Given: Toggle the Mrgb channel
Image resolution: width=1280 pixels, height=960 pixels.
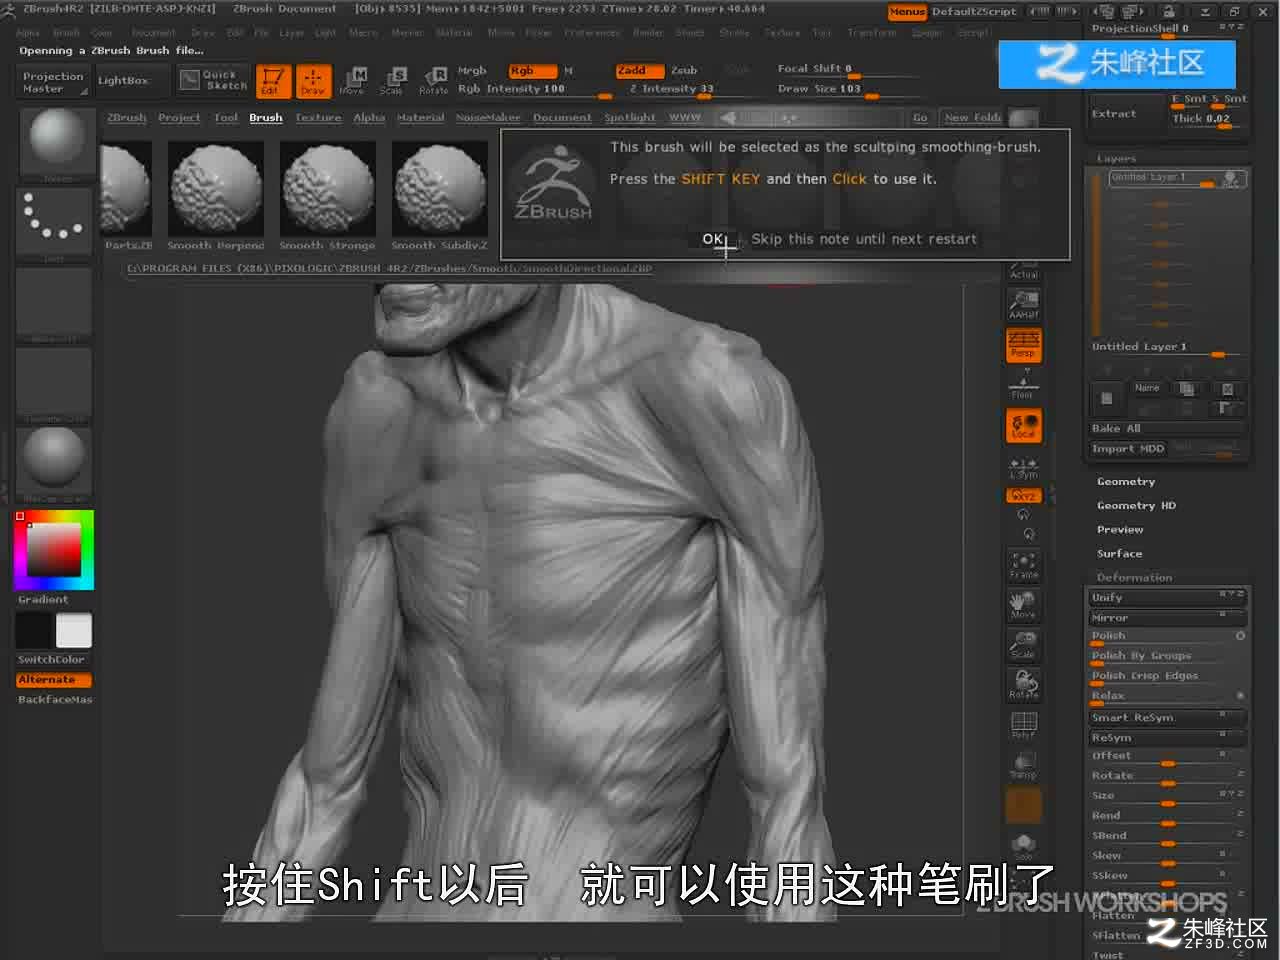Looking at the screenshot, I should tap(472, 71).
